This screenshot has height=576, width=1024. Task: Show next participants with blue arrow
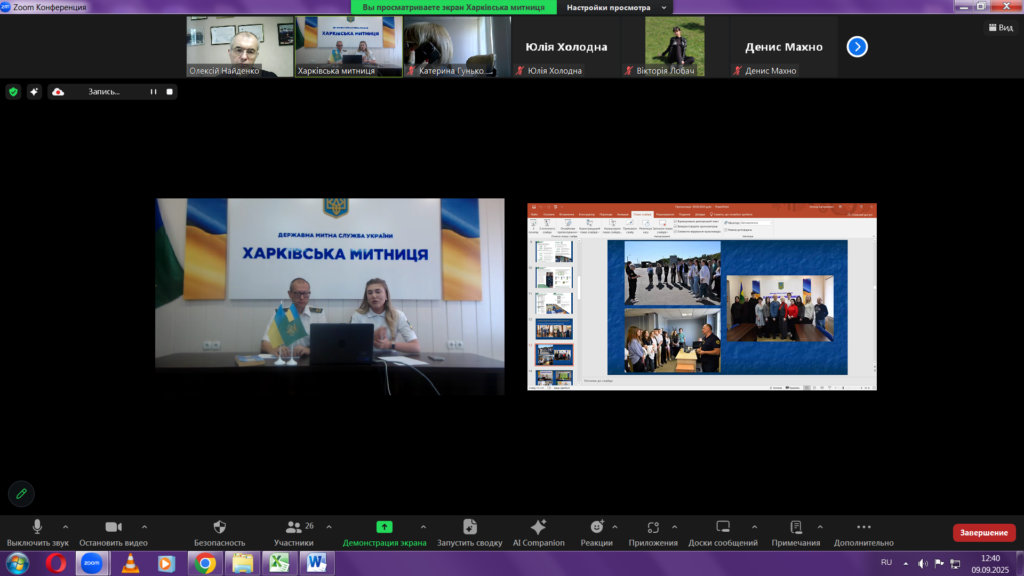[857, 46]
